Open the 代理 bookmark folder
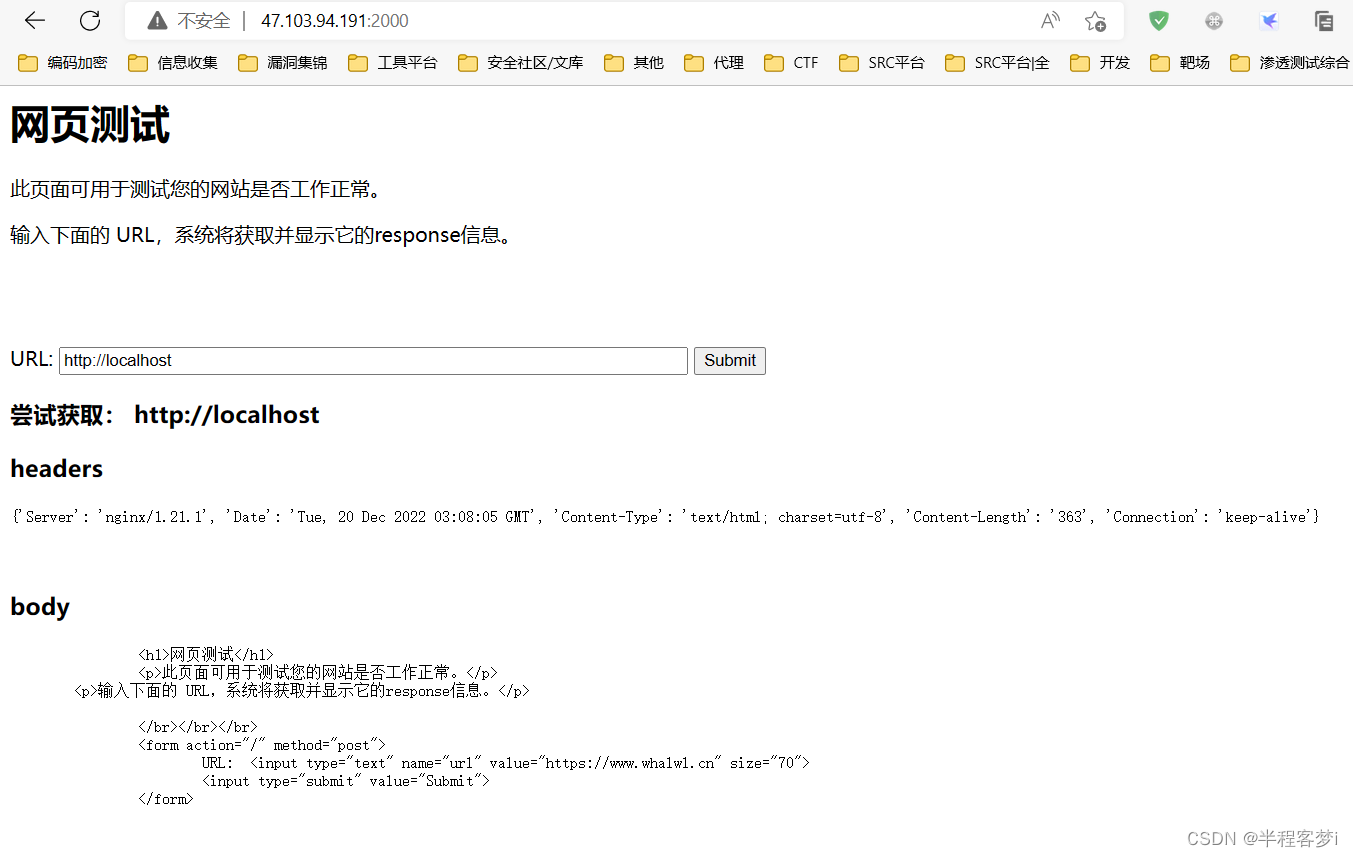Viewport: 1353px width, 857px height. click(x=714, y=63)
